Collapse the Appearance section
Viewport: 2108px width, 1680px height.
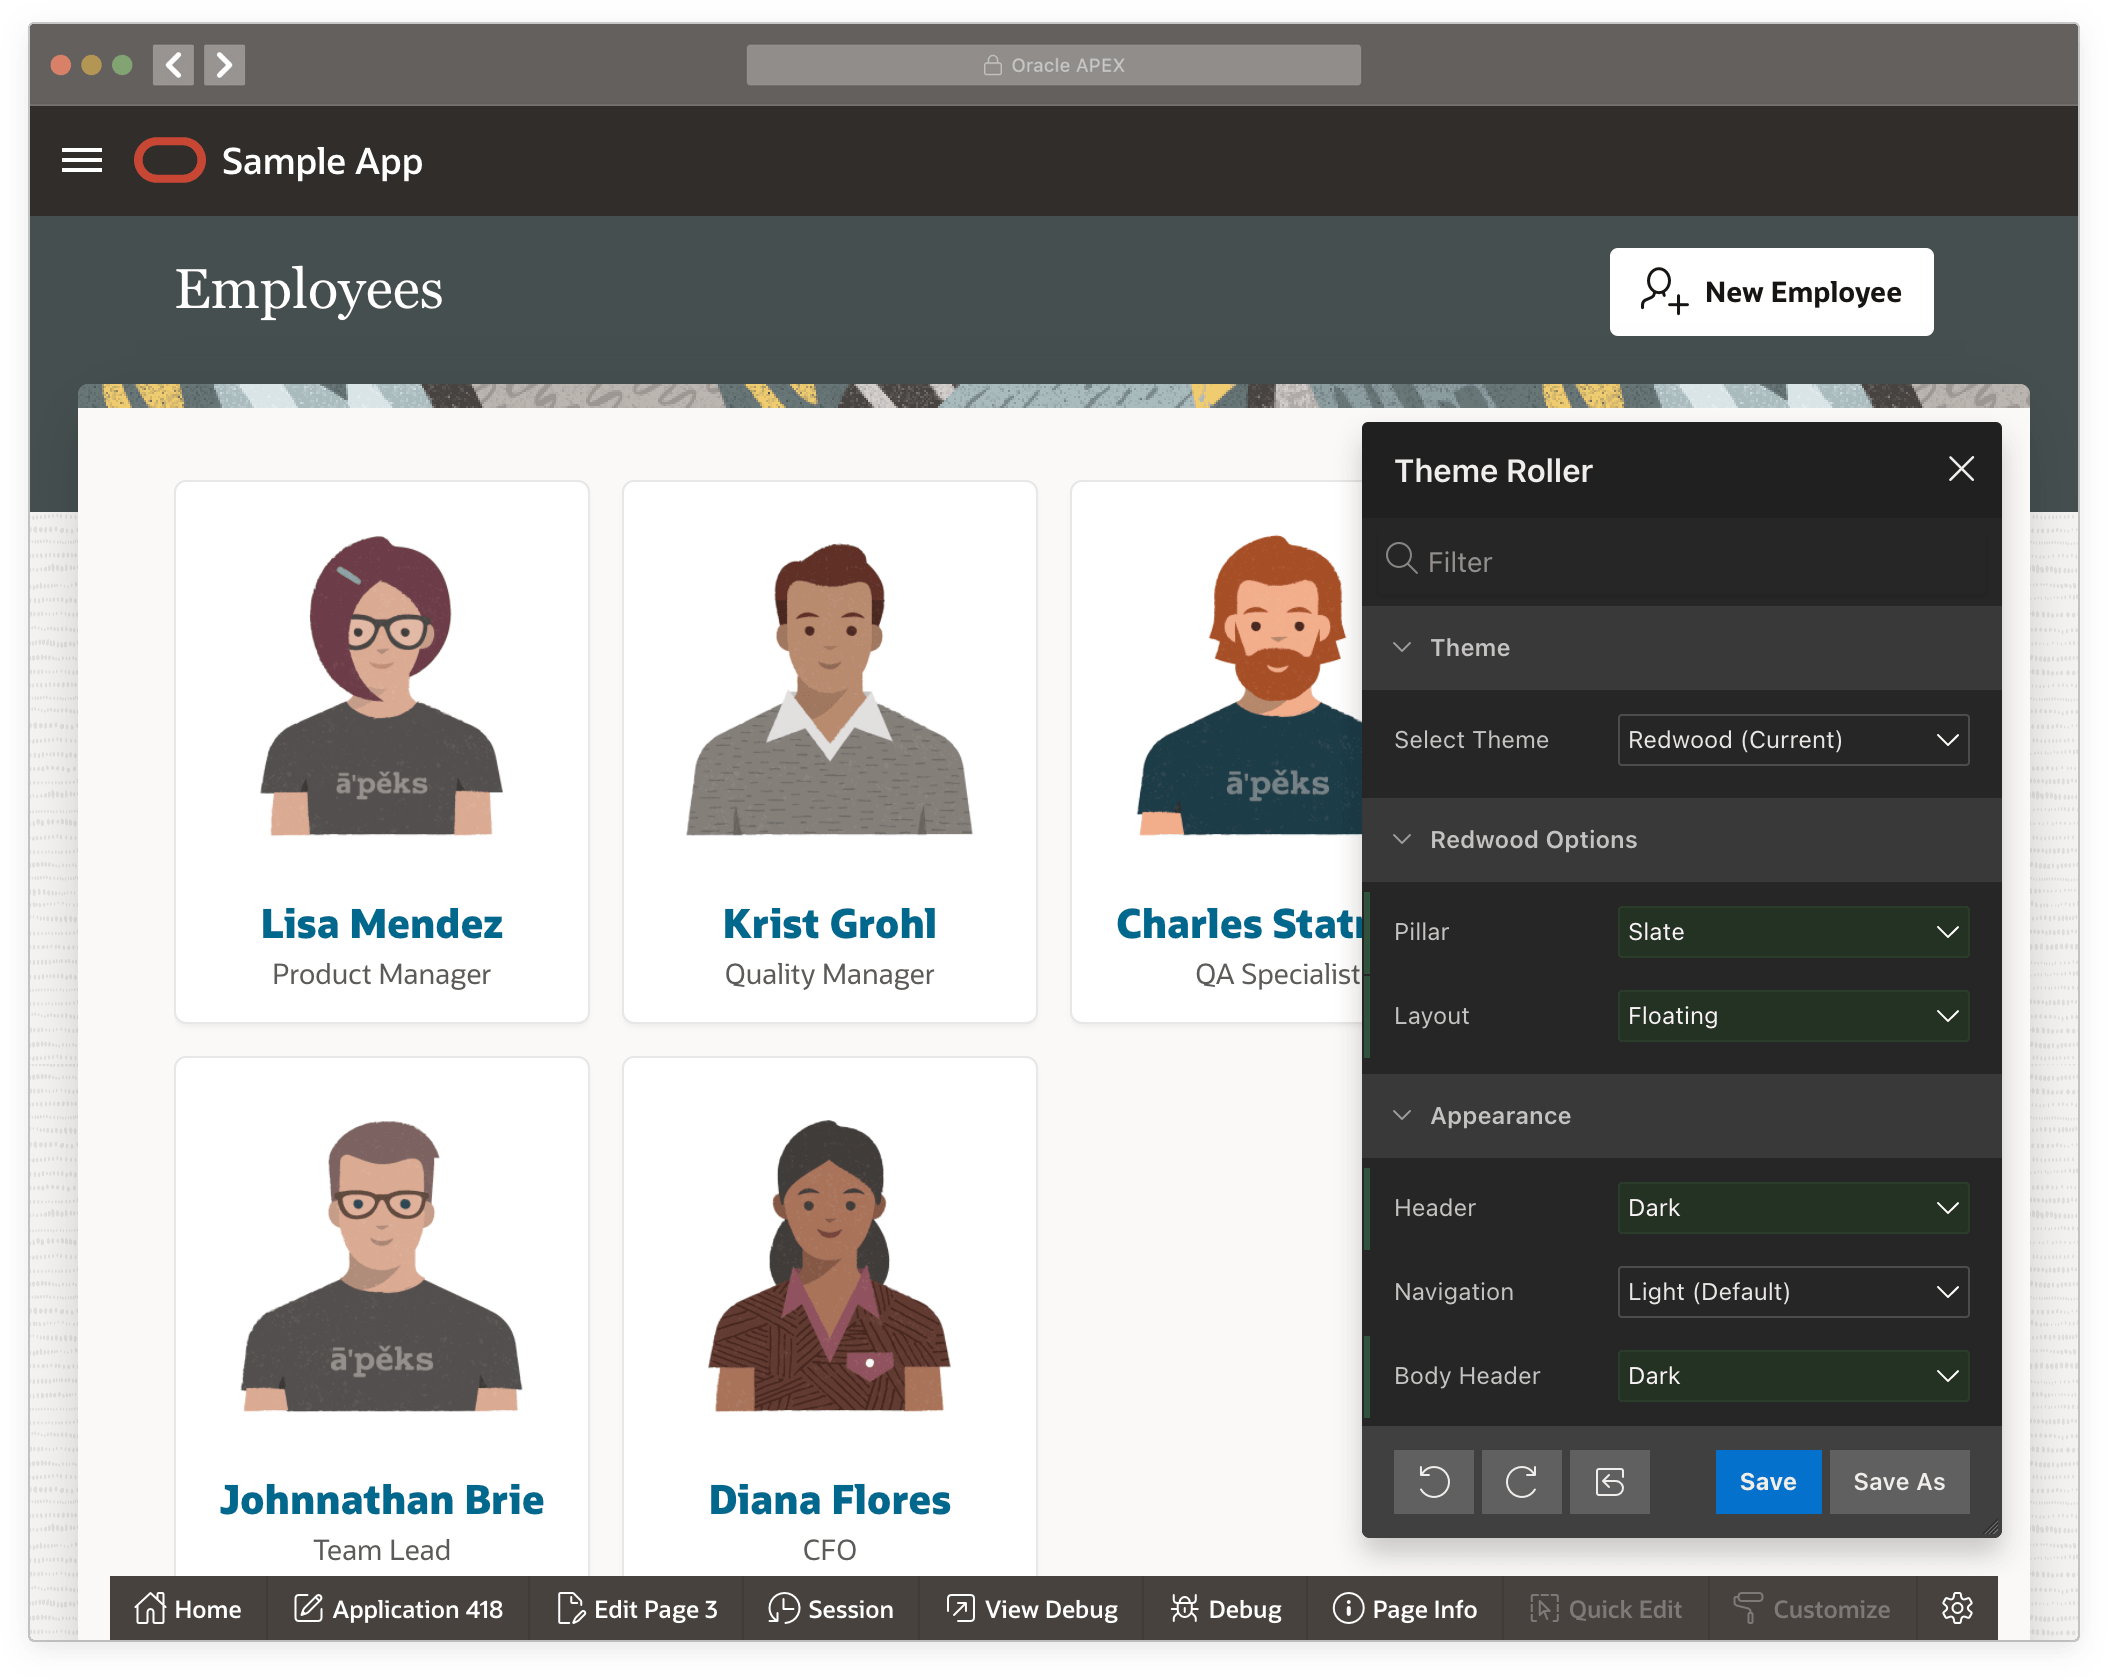tap(1402, 1116)
